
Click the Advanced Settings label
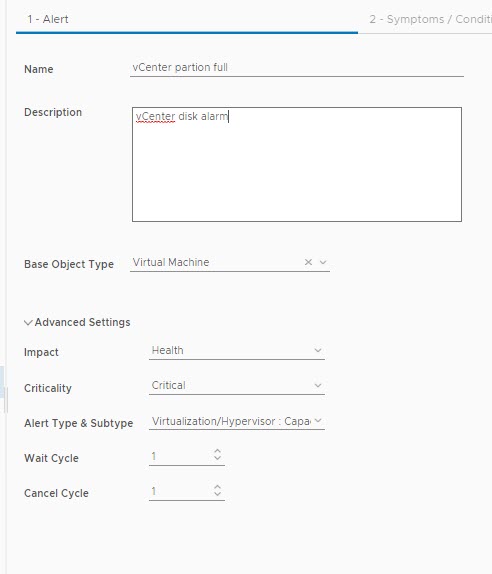coord(82,322)
